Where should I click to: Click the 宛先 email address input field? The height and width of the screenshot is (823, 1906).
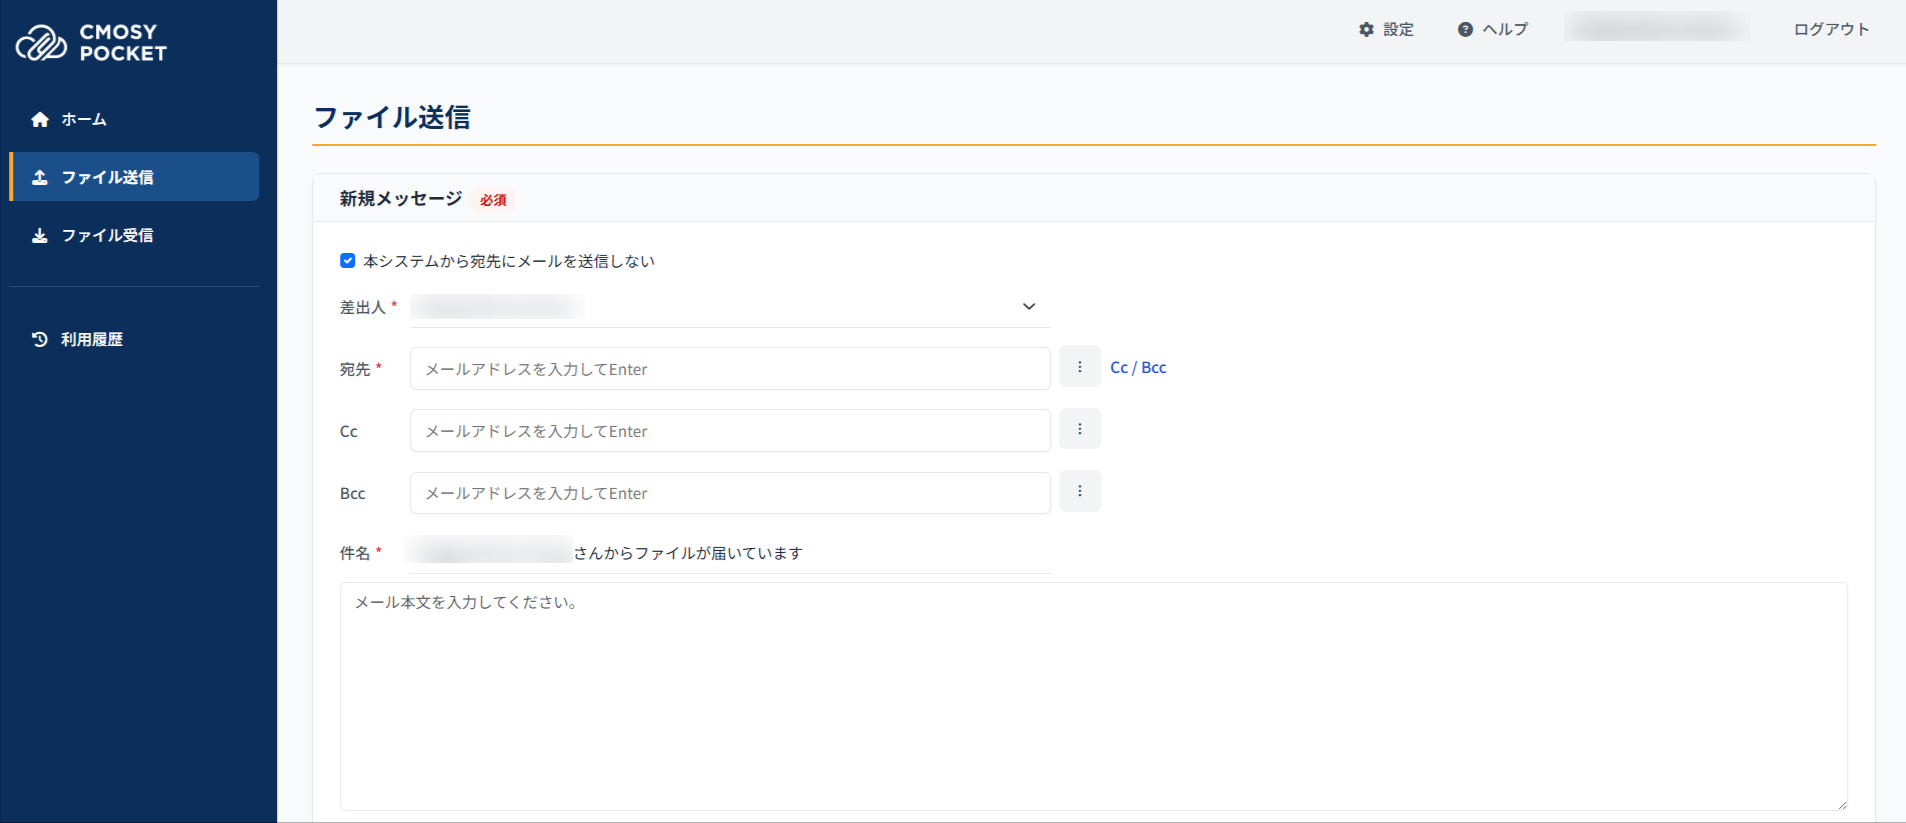729,369
